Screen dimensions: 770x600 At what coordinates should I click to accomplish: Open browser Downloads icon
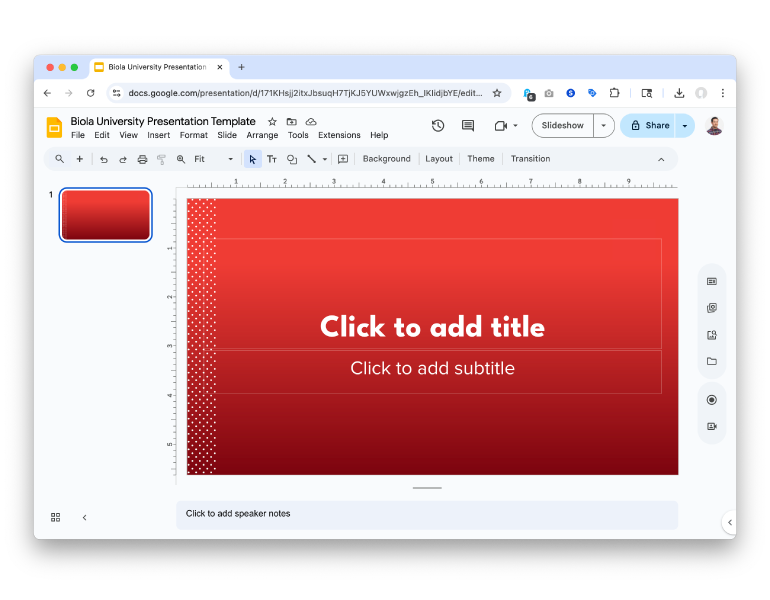[679, 93]
